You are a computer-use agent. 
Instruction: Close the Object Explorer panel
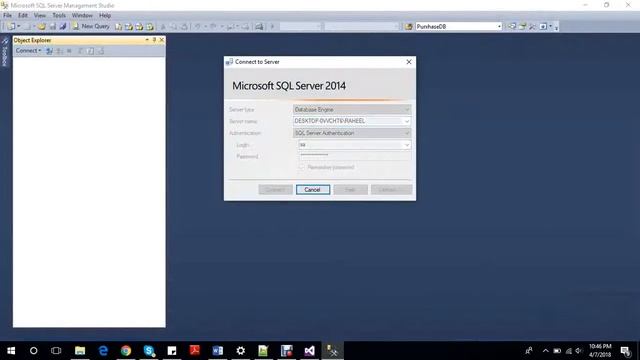click(162, 40)
